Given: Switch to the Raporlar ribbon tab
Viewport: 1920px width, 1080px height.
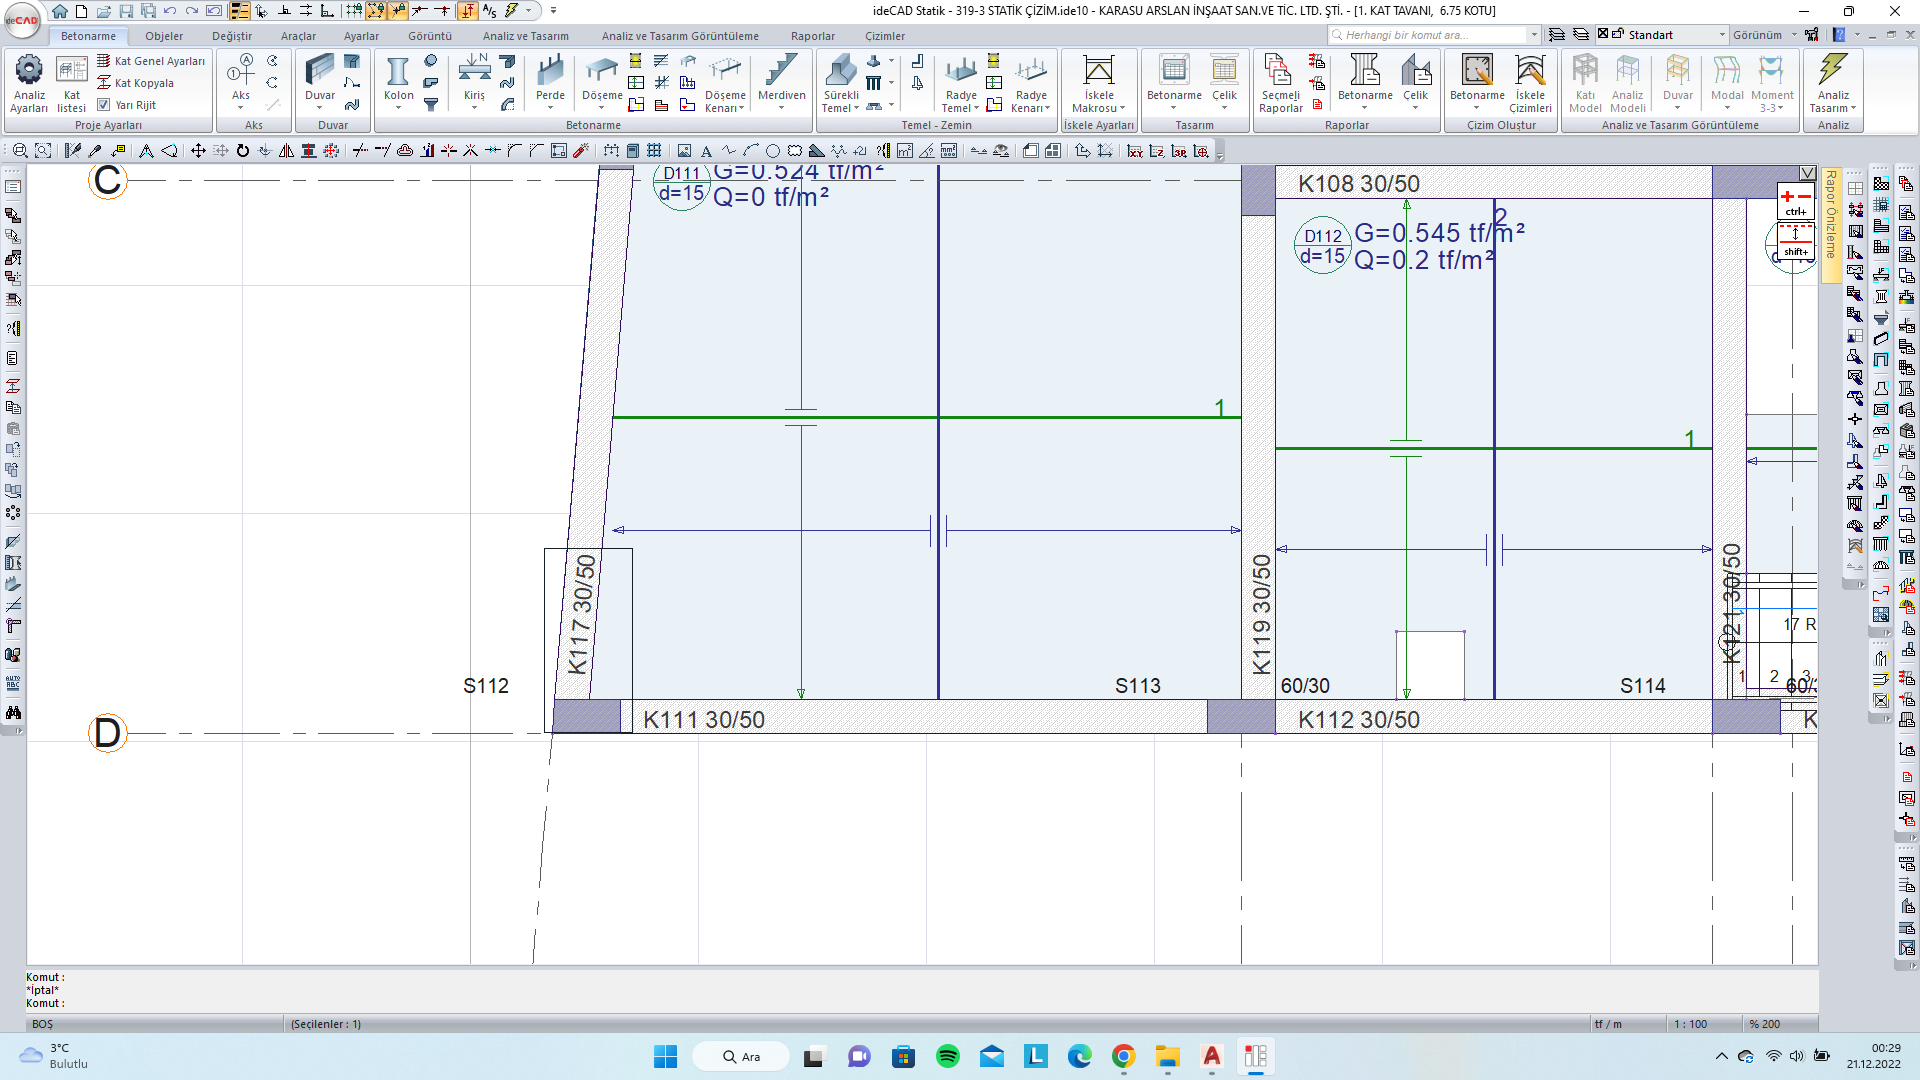Looking at the screenshot, I should click(813, 36).
